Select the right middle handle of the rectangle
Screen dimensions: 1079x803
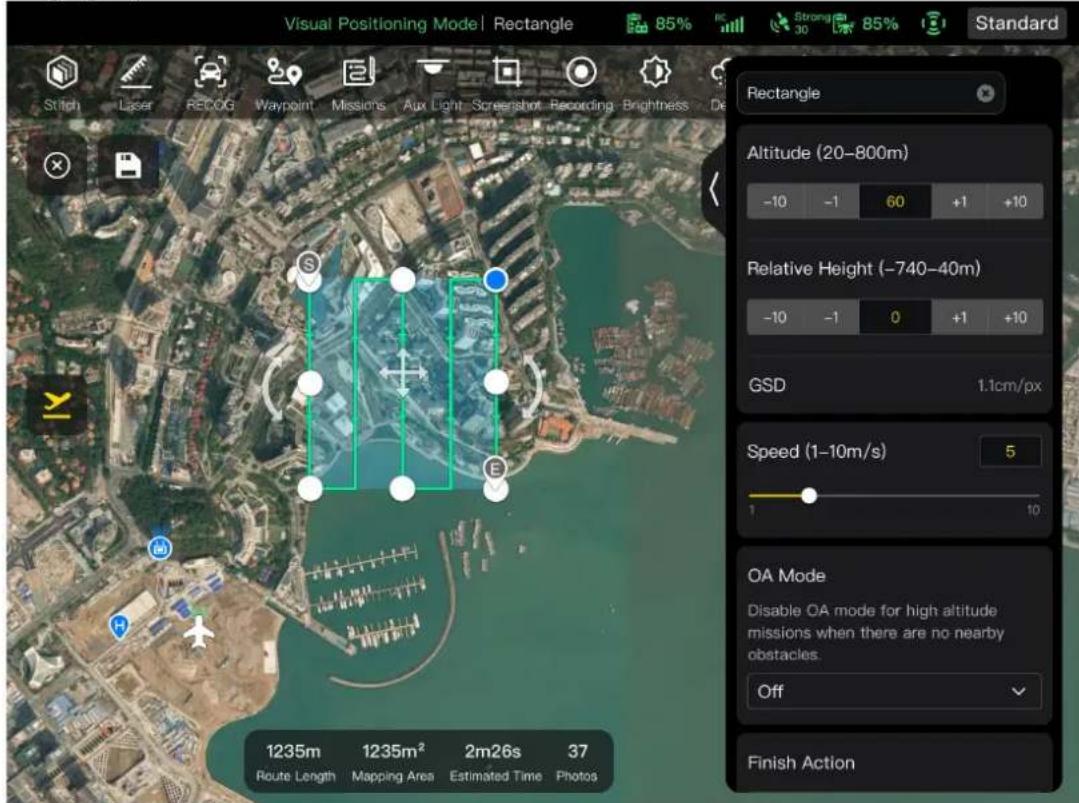[495, 382]
